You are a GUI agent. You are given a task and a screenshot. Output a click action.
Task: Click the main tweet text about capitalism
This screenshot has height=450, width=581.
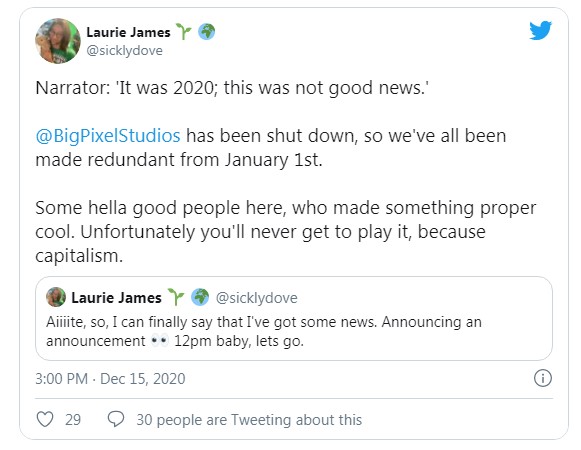285,171
